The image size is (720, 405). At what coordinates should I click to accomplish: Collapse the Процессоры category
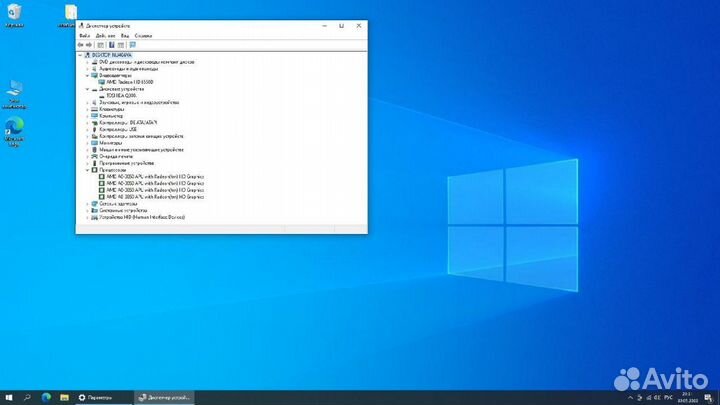(87, 170)
